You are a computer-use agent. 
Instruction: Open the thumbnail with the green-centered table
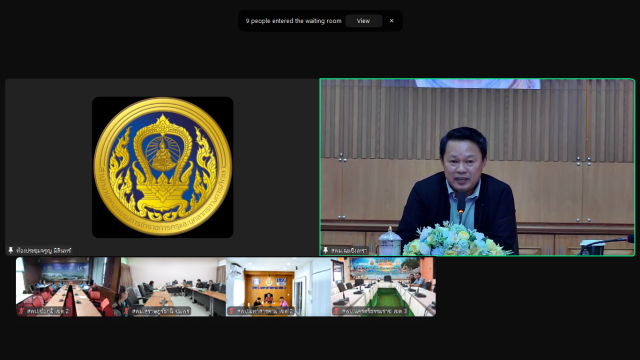(383, 287)
